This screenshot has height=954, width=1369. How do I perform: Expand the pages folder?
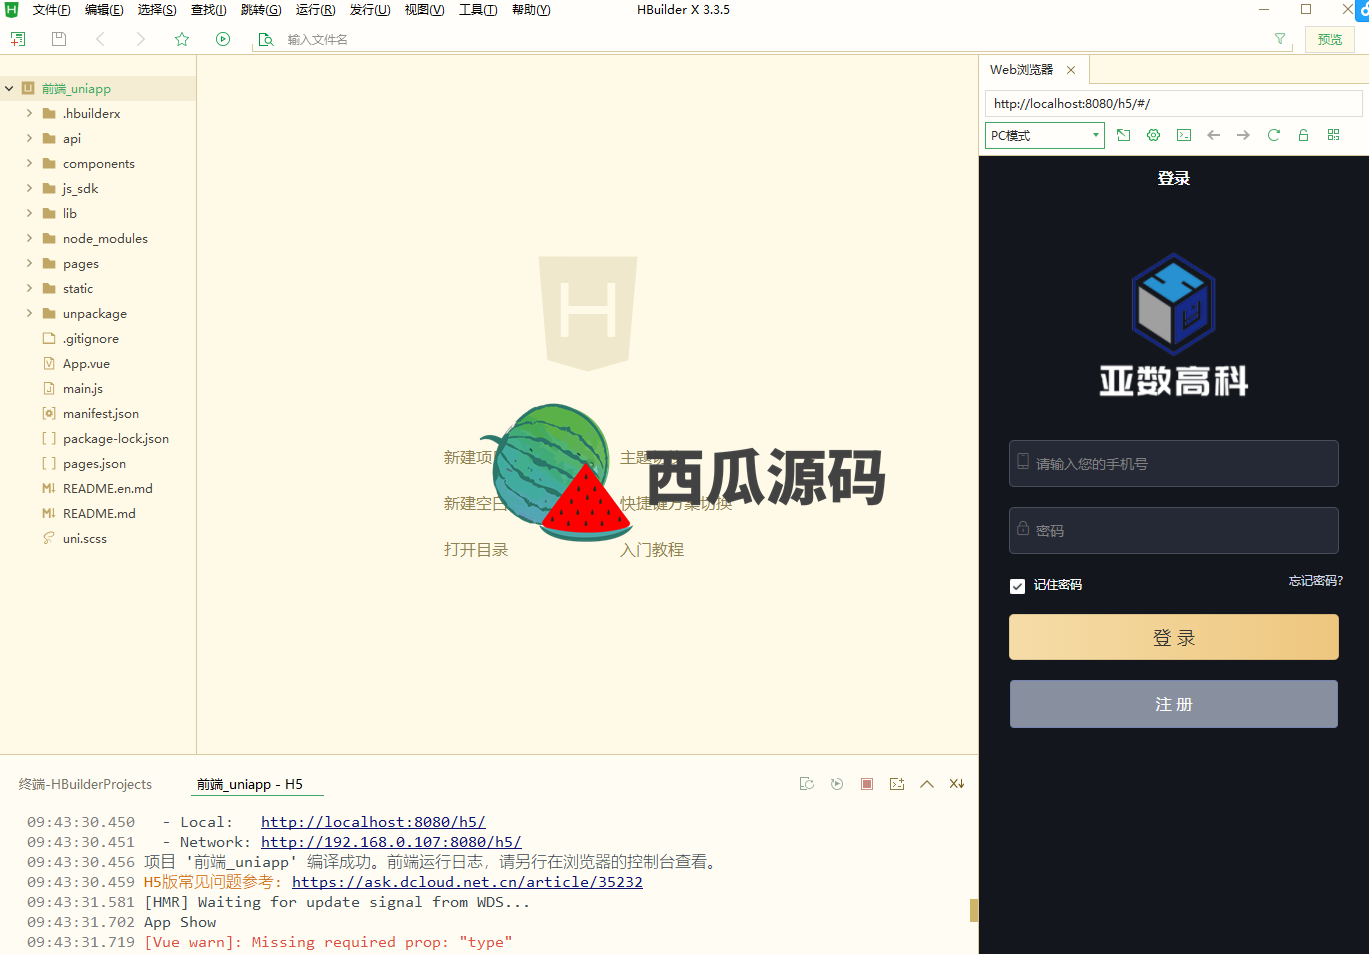point(29,264)
